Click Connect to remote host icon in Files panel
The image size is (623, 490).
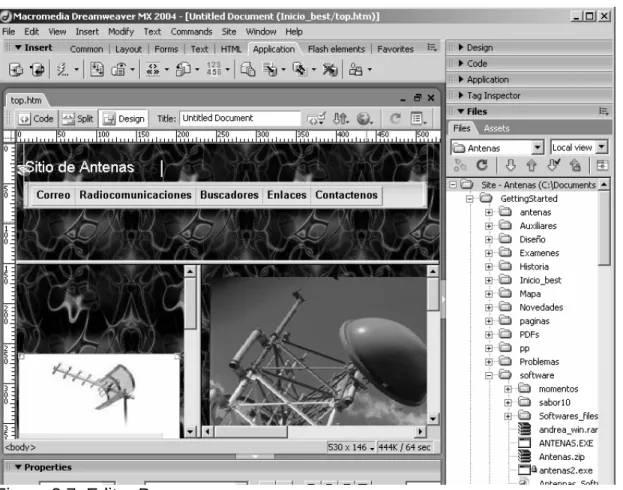tap(460, 165)
